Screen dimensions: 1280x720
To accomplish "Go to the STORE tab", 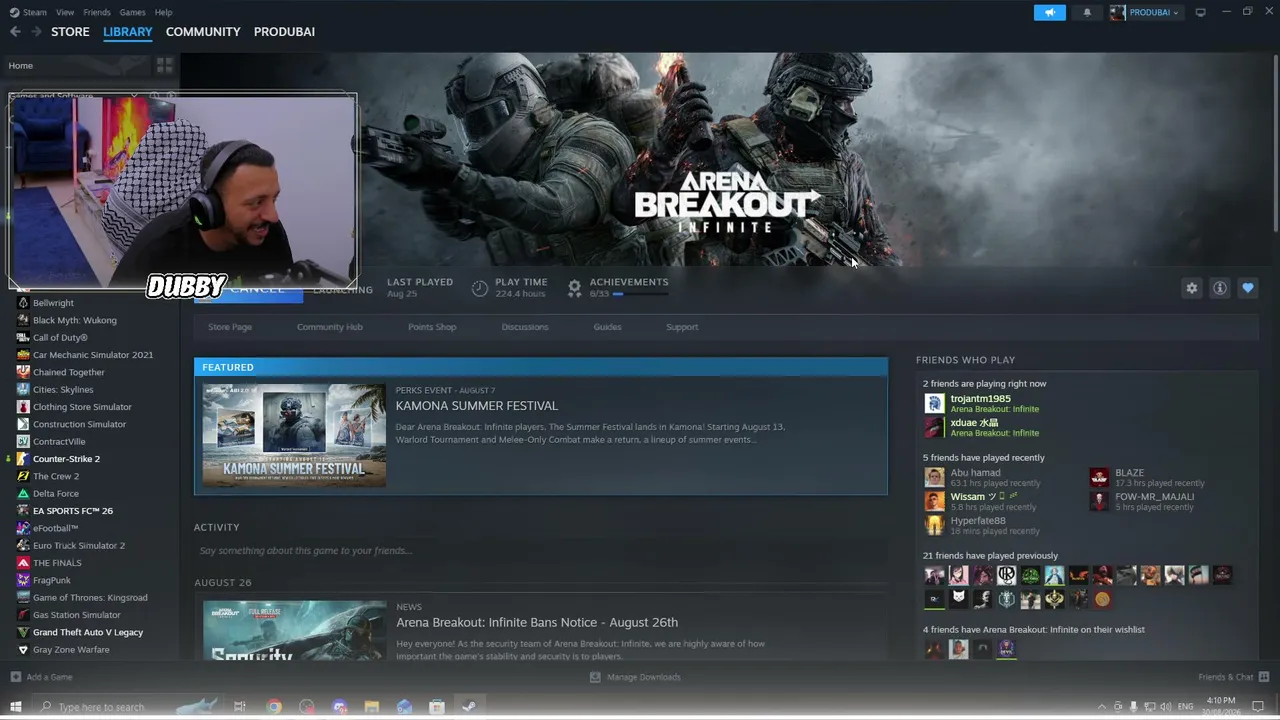I will click(x=70, y=32).
